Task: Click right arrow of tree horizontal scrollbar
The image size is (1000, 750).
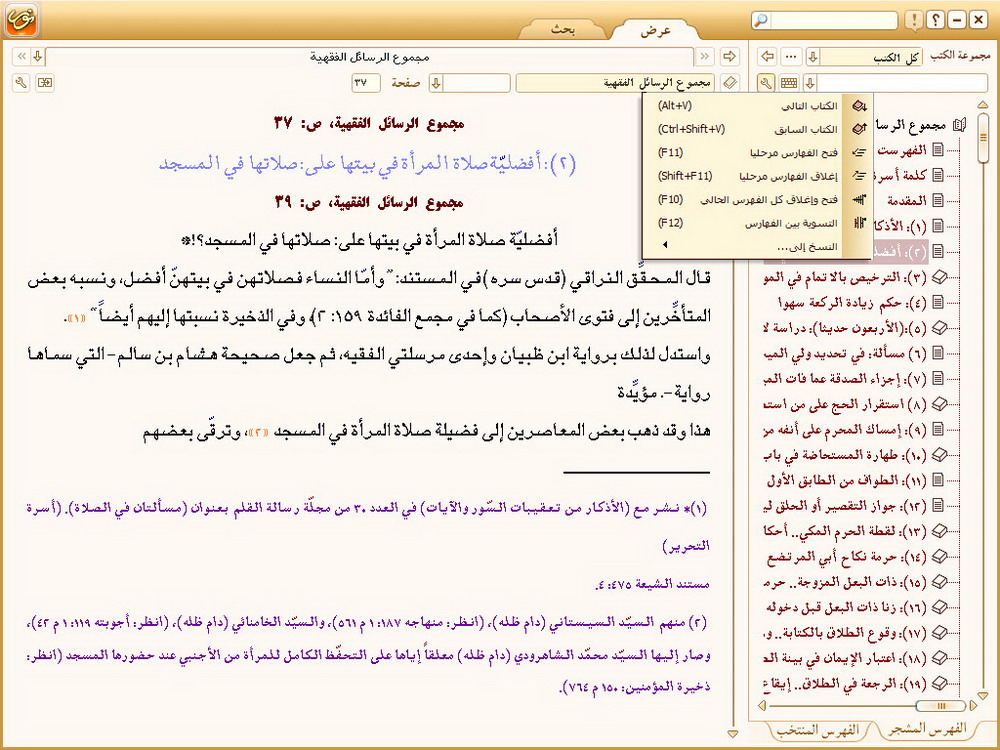Action: pos(973,705)
